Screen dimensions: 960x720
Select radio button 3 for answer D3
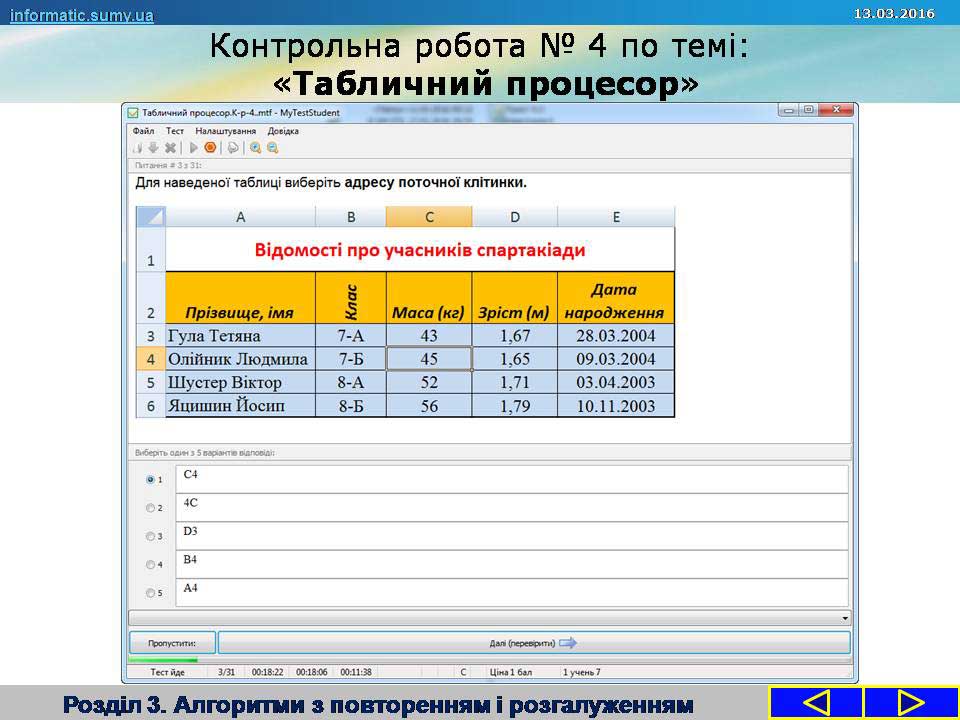151,536
